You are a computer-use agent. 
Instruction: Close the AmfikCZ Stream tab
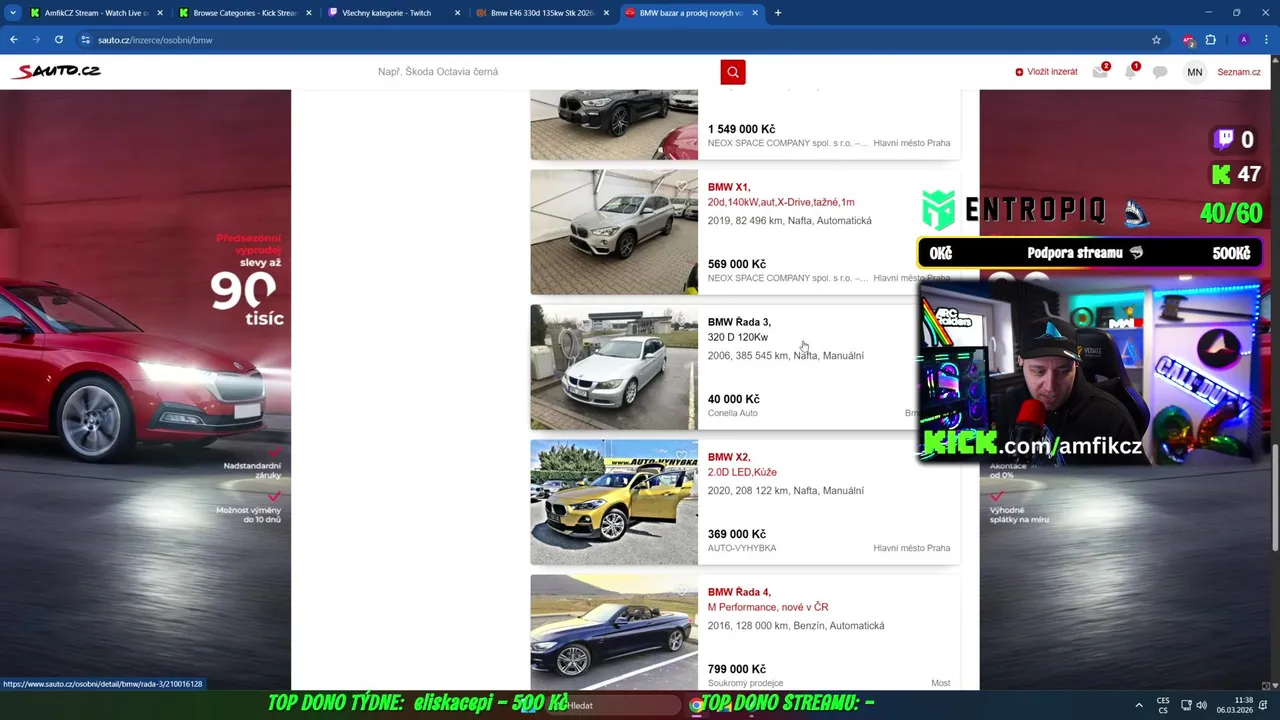160,13
